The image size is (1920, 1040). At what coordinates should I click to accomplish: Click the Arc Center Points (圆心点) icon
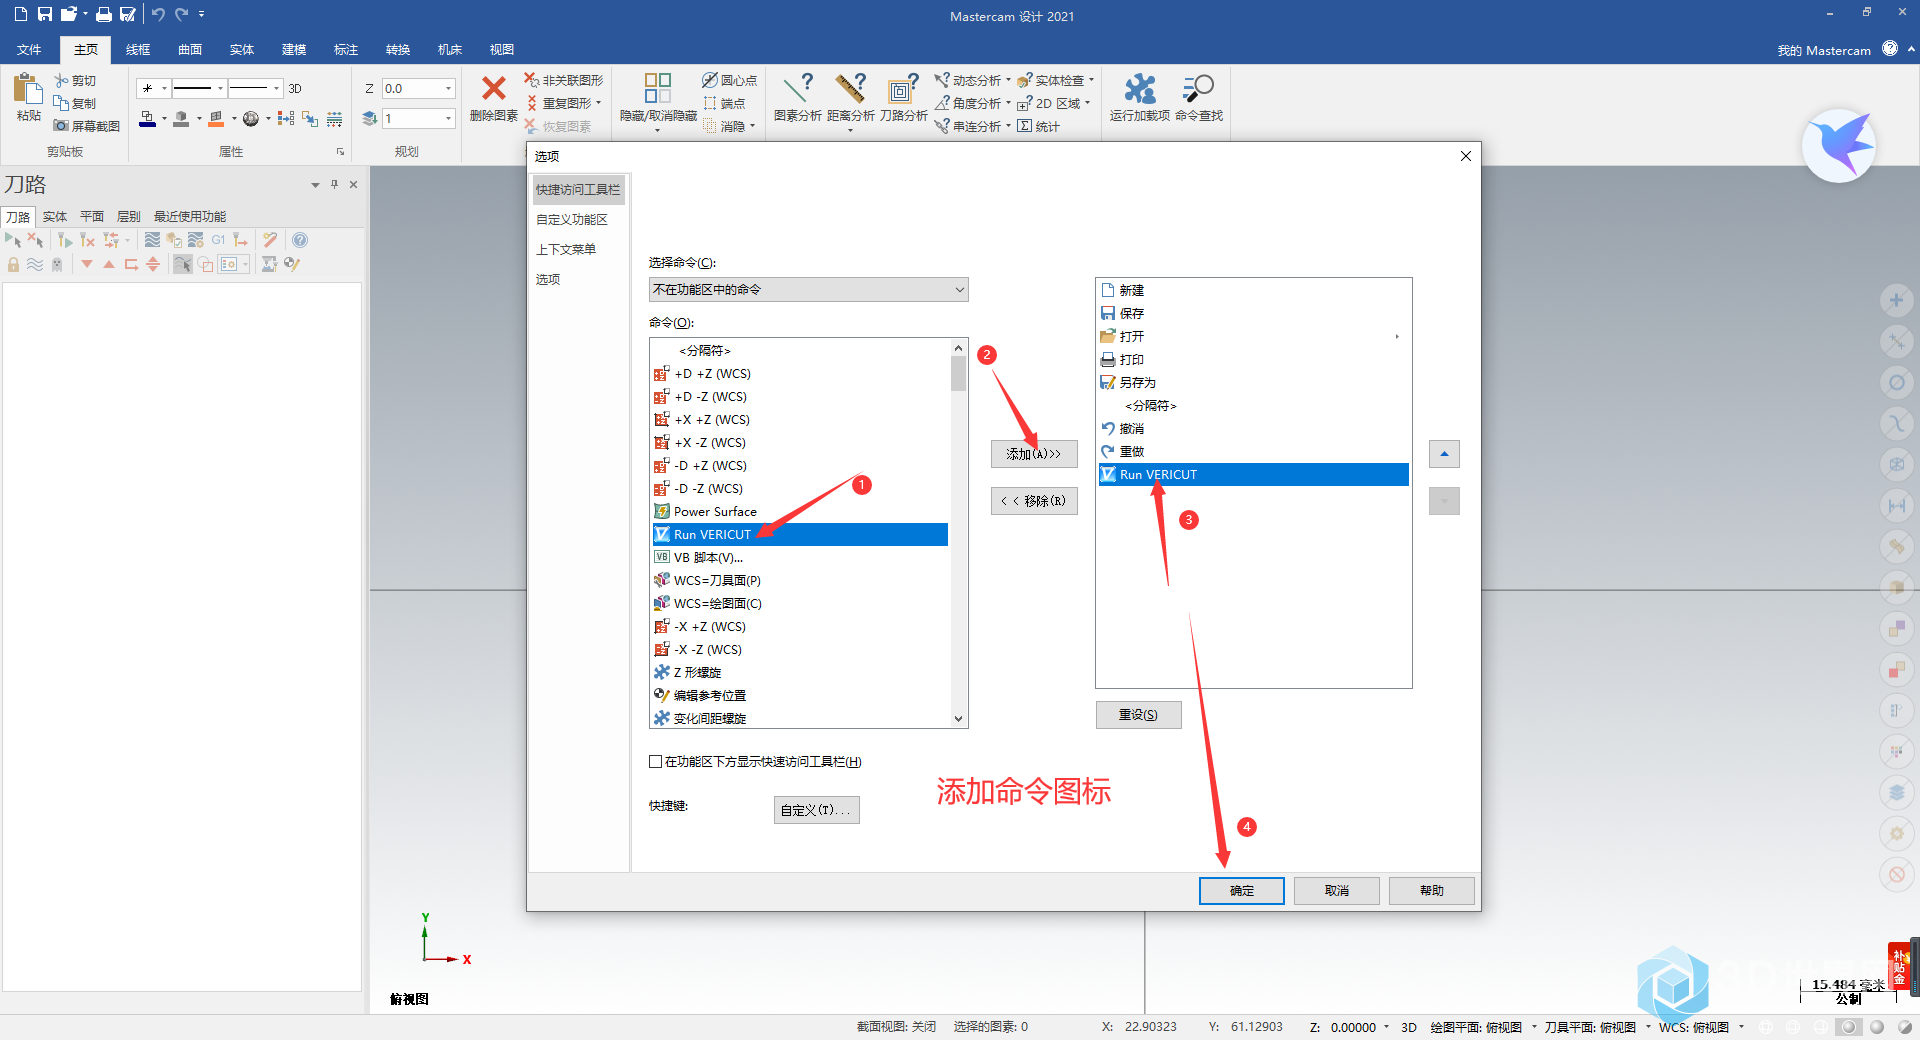(x=710, y=80)
